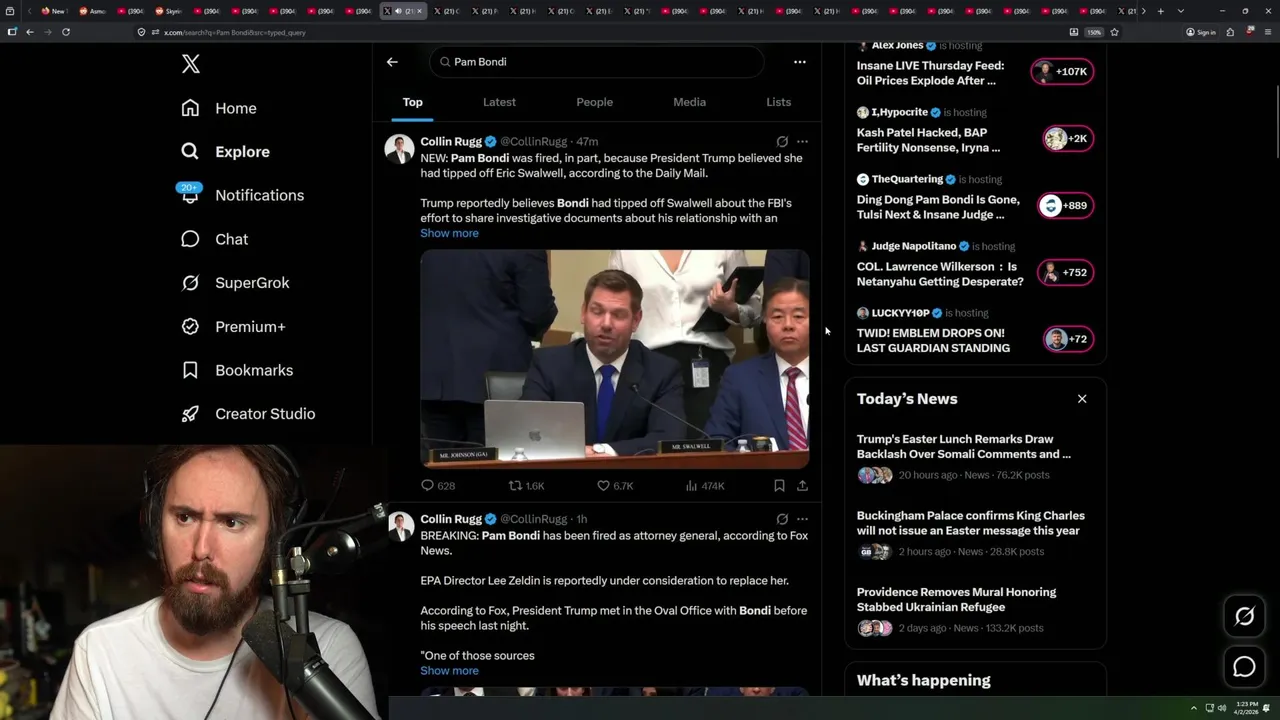Bookmark the Swalwell tip-off post

[x=779, y=486]
